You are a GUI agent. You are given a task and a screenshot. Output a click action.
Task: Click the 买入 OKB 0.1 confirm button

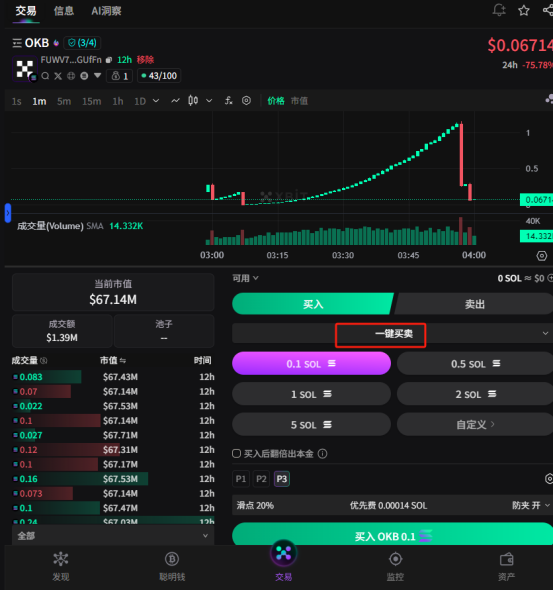393,534
